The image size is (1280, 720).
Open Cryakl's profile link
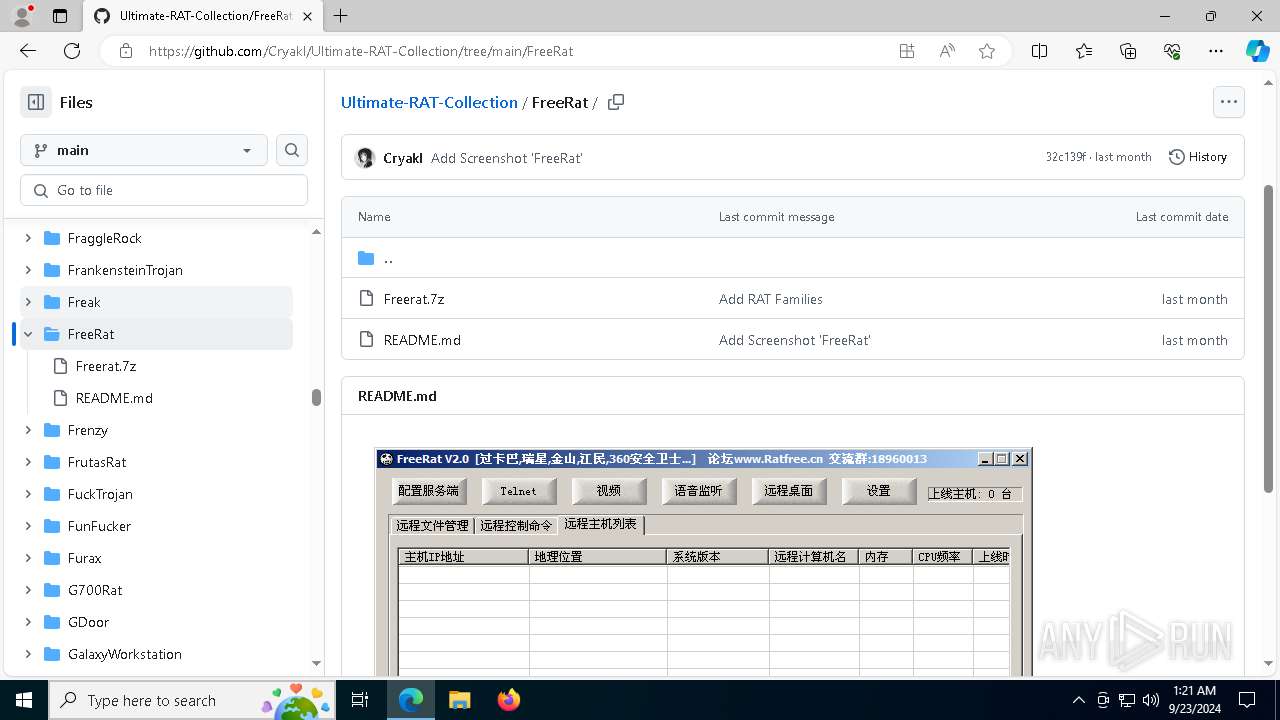[x=403, y=158]
